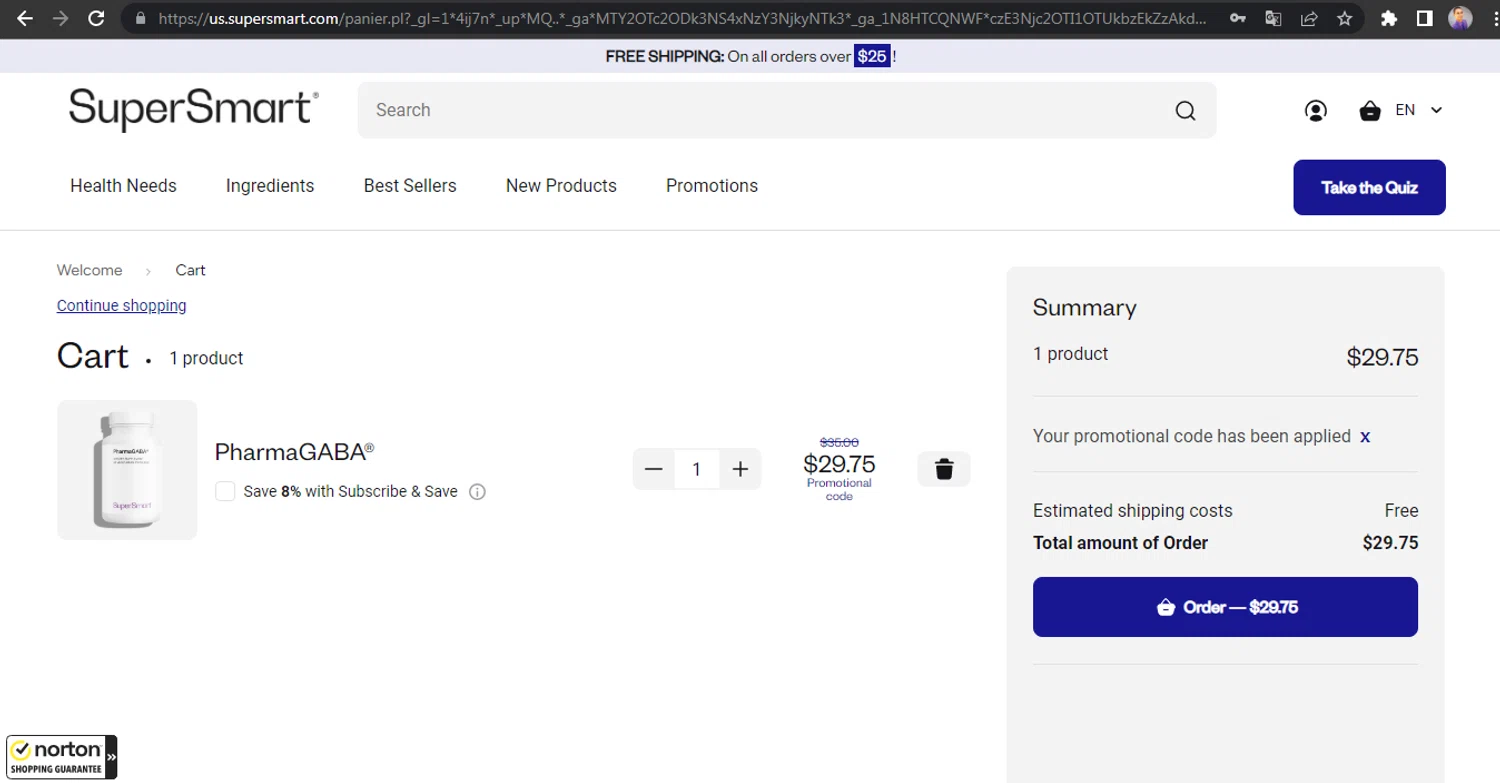
Task: Click the Norton Shopping Guarantee badge
Action: click(61, 757)
